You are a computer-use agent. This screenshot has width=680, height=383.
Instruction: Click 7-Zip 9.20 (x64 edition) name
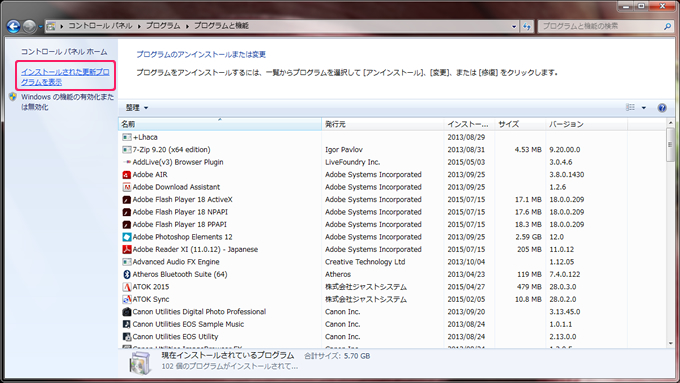point(171,150)
